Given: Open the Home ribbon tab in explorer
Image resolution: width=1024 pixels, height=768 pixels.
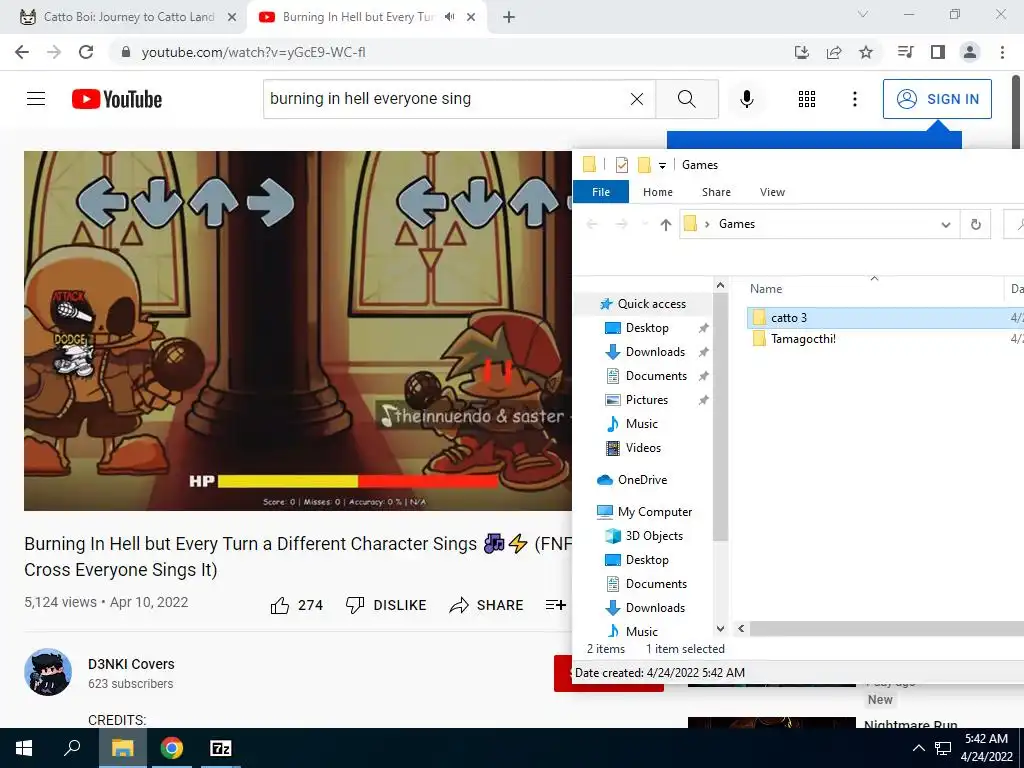Looking at the screenshot, I should coord(658,192).
